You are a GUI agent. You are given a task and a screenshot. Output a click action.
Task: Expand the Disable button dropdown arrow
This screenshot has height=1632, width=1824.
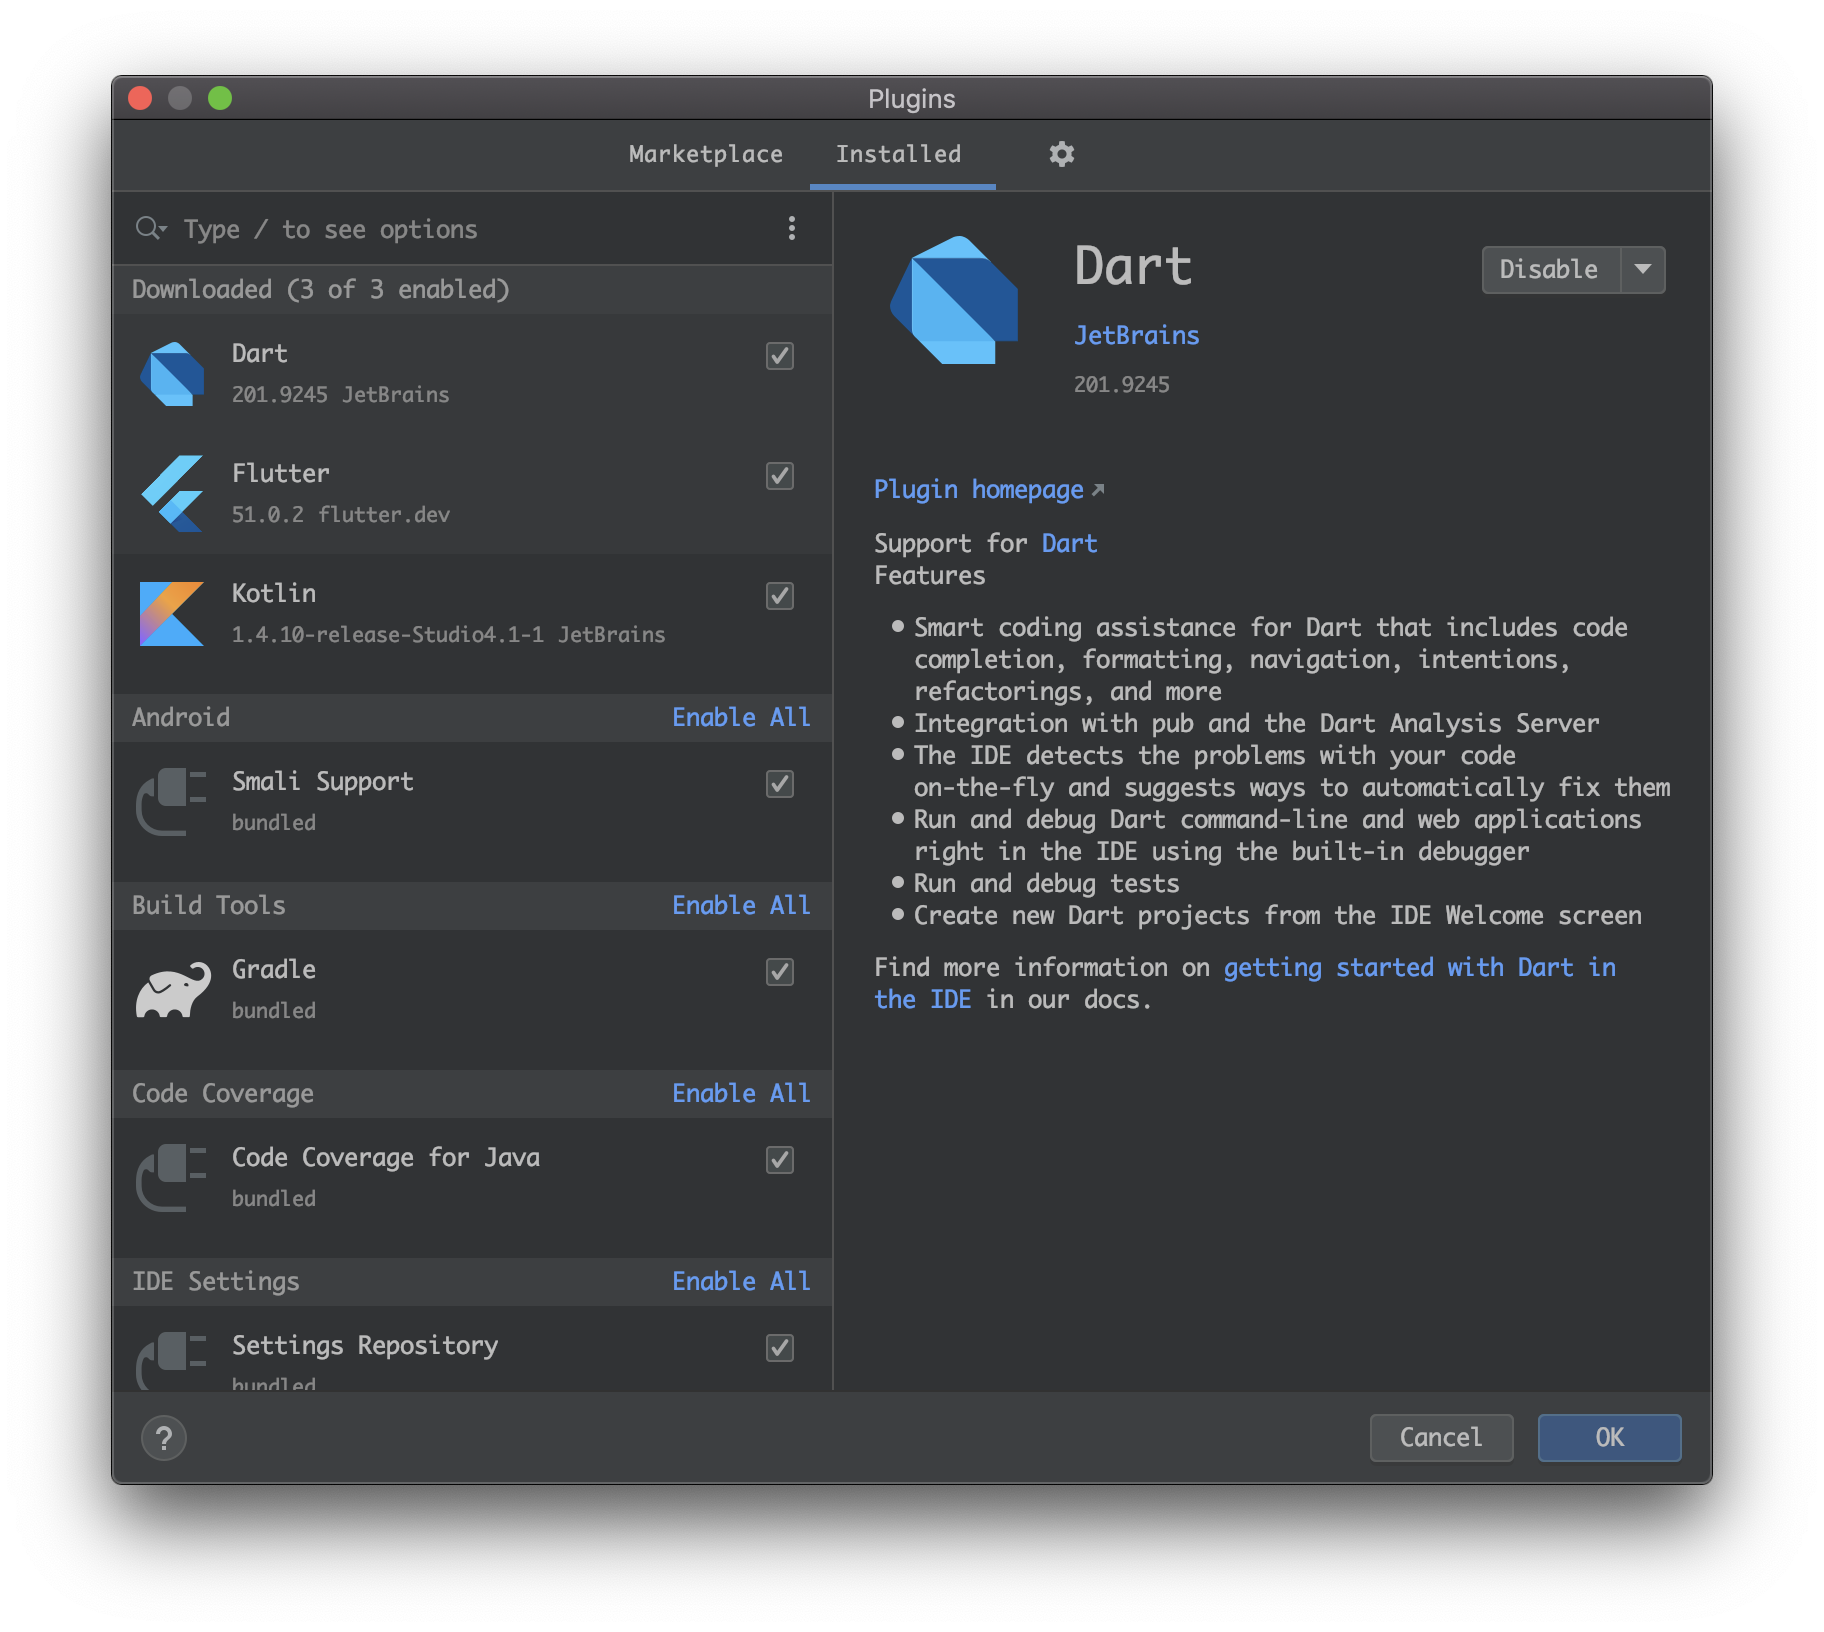tap(1643, 270)
